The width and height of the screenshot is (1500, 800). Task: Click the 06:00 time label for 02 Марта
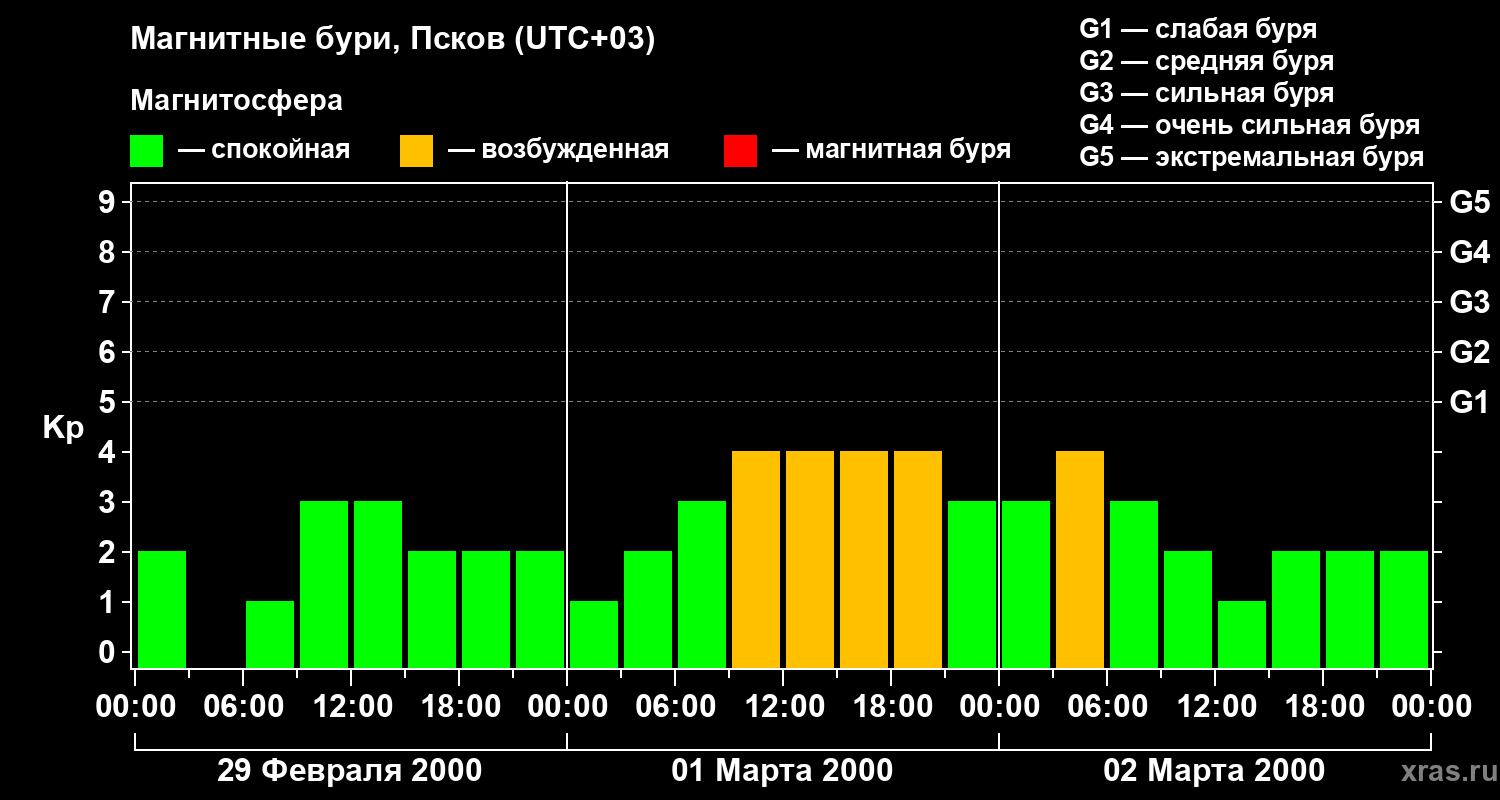pos(1107,707)
